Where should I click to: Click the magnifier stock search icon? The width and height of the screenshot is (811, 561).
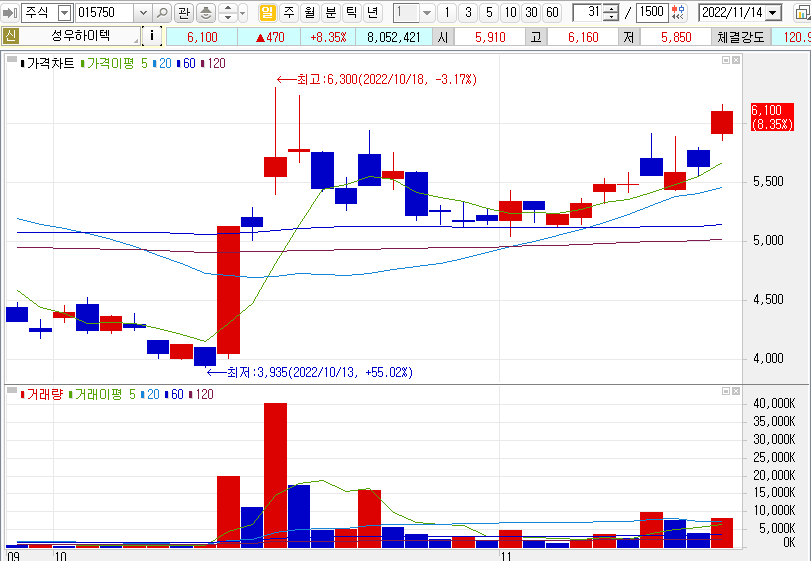(x=162, y=12)
